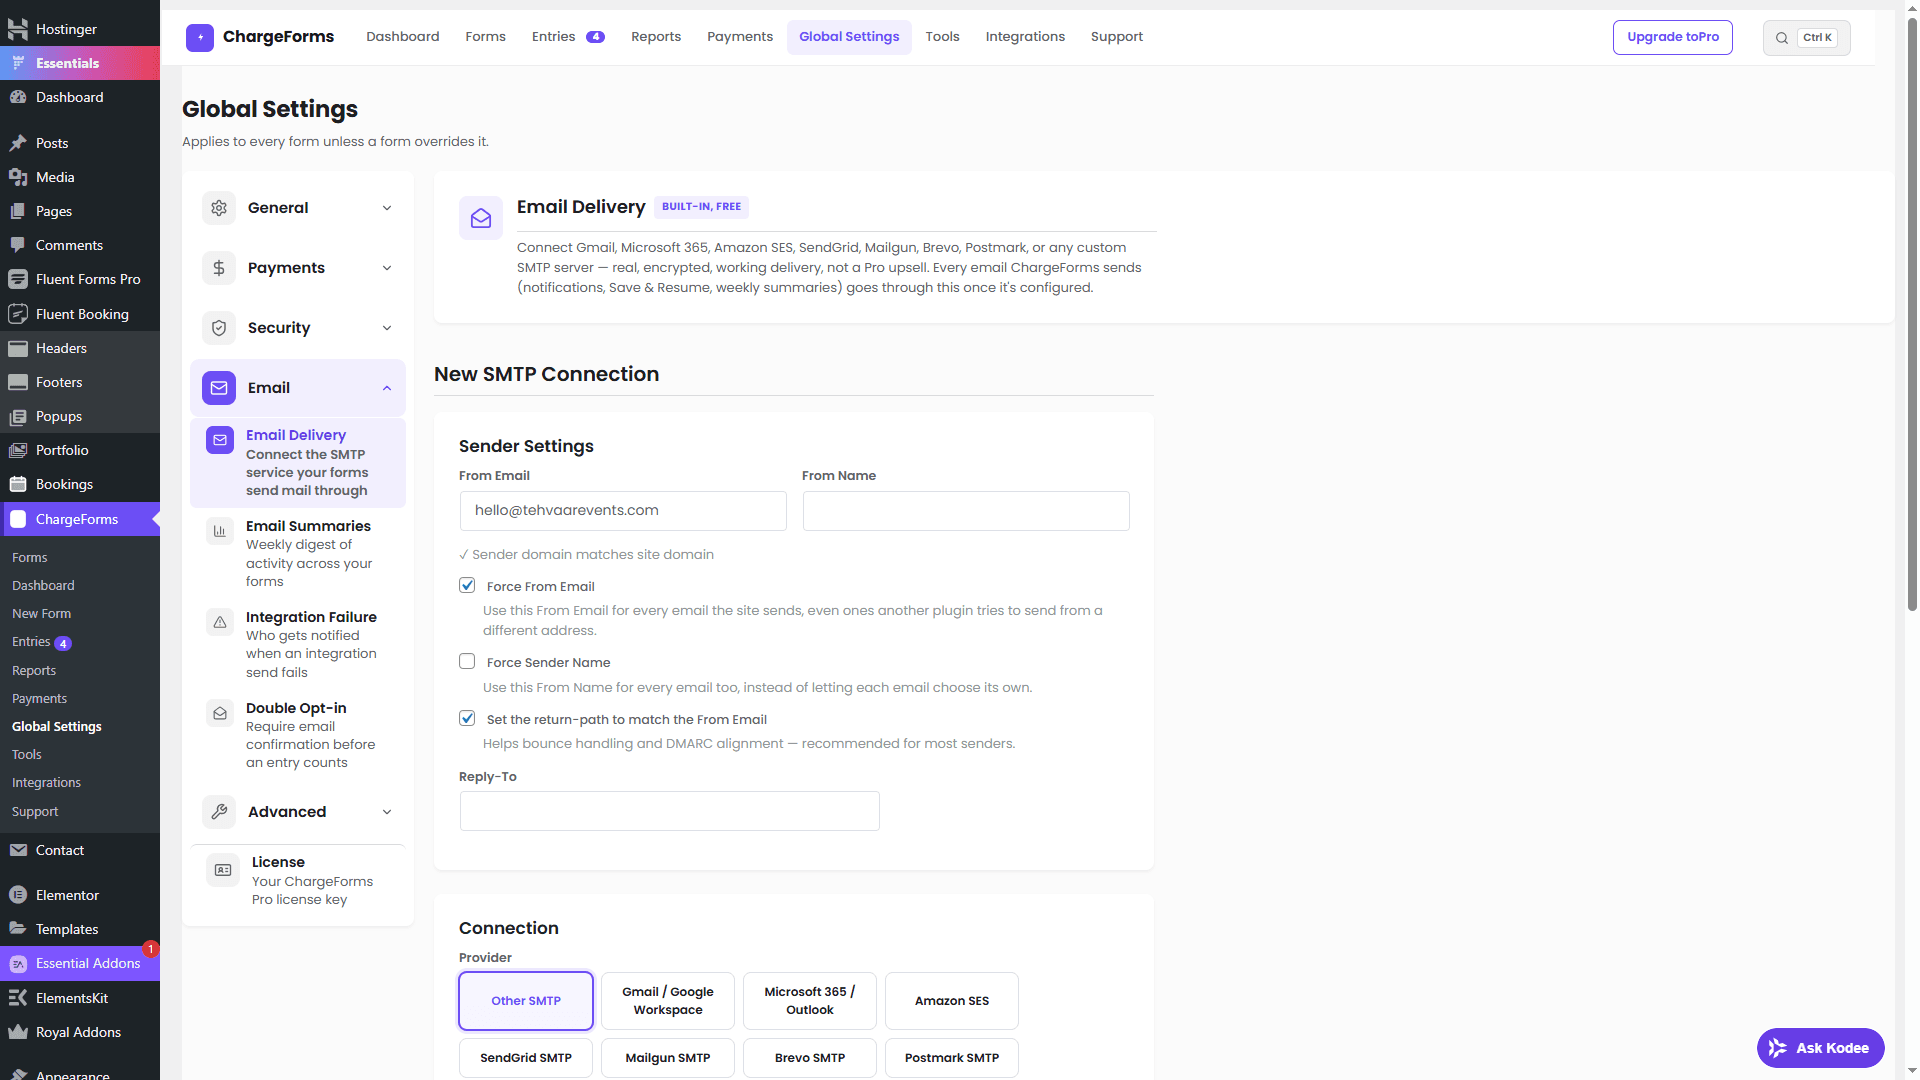The height and width of the screenshot is (1080, 1920).
Task: Expand the Payments settings chevron
Action: [x=387, y=268]
